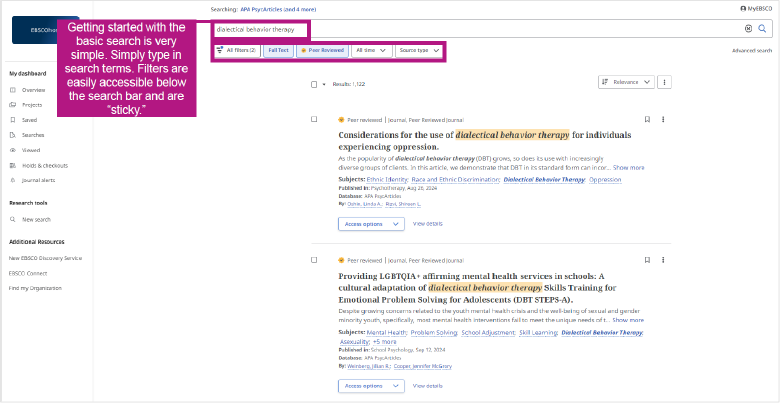Click the Advanced search link

pyautogui.click(x=752, y=51)
